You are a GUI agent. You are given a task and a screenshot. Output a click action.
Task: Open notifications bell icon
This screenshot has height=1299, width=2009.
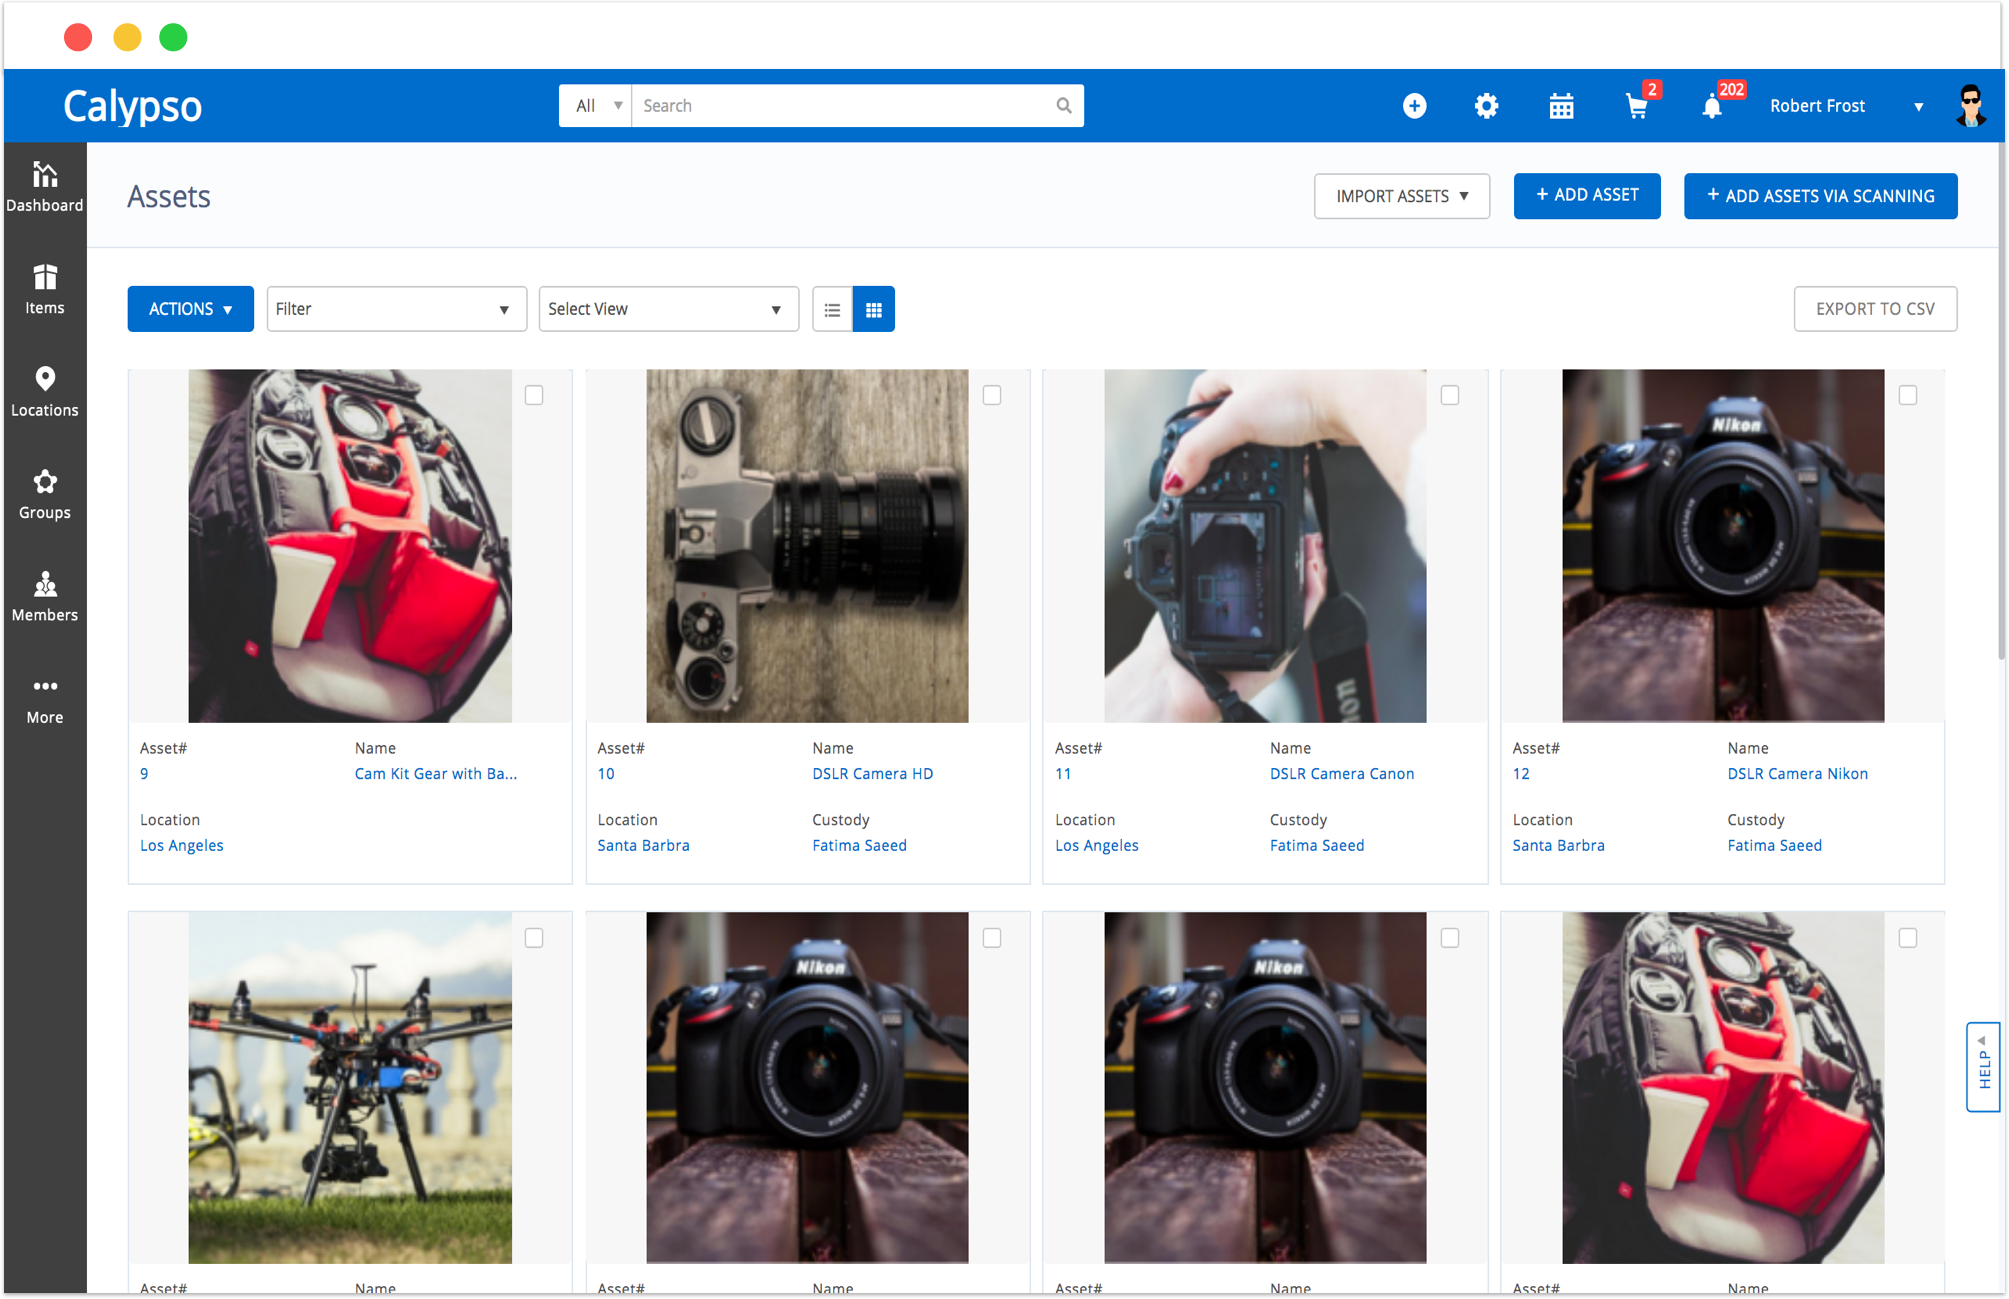pos(1712,107)
